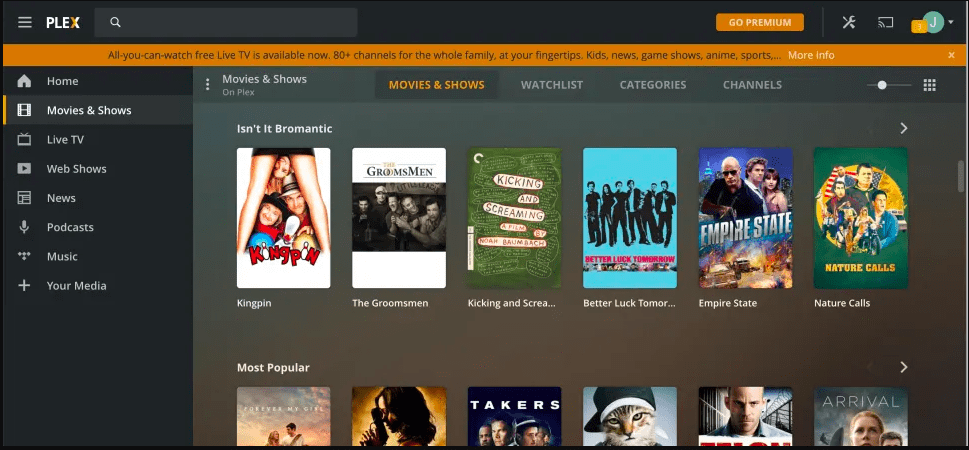
Task: Open the Better Luck Tomorrow poster
Action: pos(630,218)
